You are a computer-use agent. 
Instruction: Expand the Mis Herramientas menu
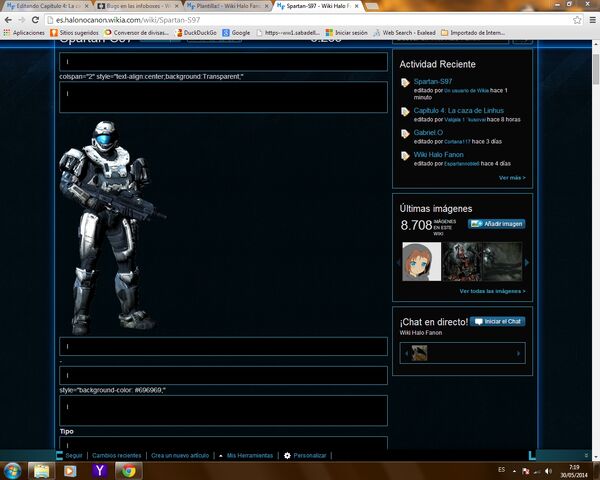(x=246, y=456)
